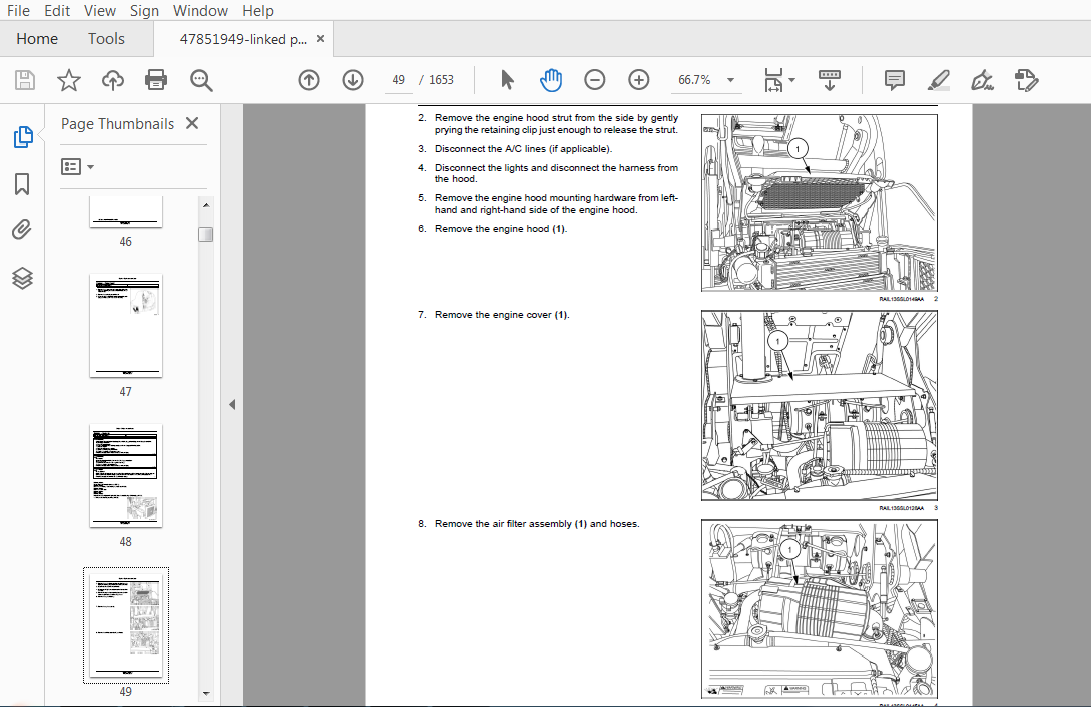Click thumbnail scrollbar down arrow

(x=205, y=693)
